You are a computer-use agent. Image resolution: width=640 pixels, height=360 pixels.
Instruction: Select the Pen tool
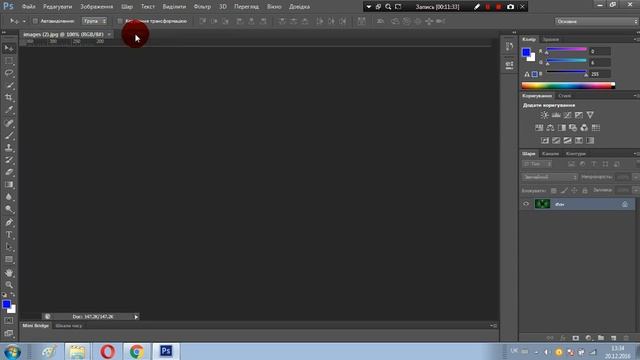[9, 222]
